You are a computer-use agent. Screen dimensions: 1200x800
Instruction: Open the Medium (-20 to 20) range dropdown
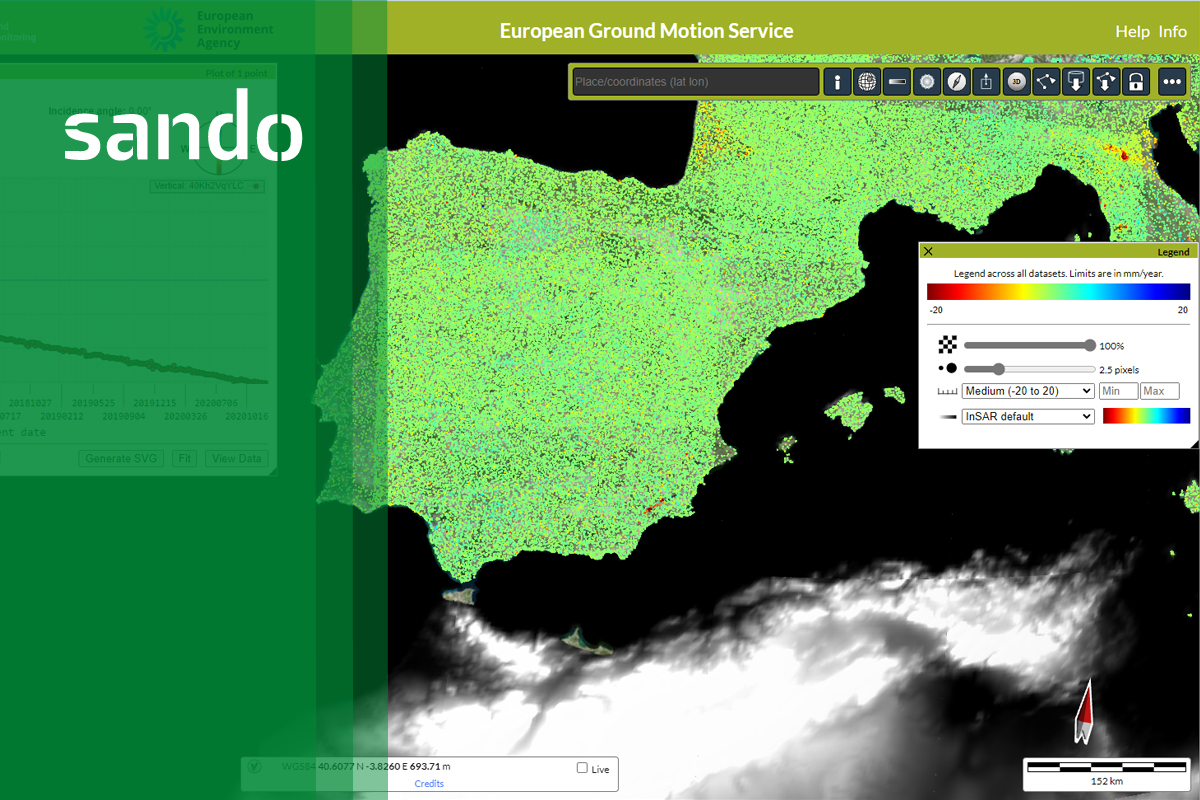[1028, 391]
